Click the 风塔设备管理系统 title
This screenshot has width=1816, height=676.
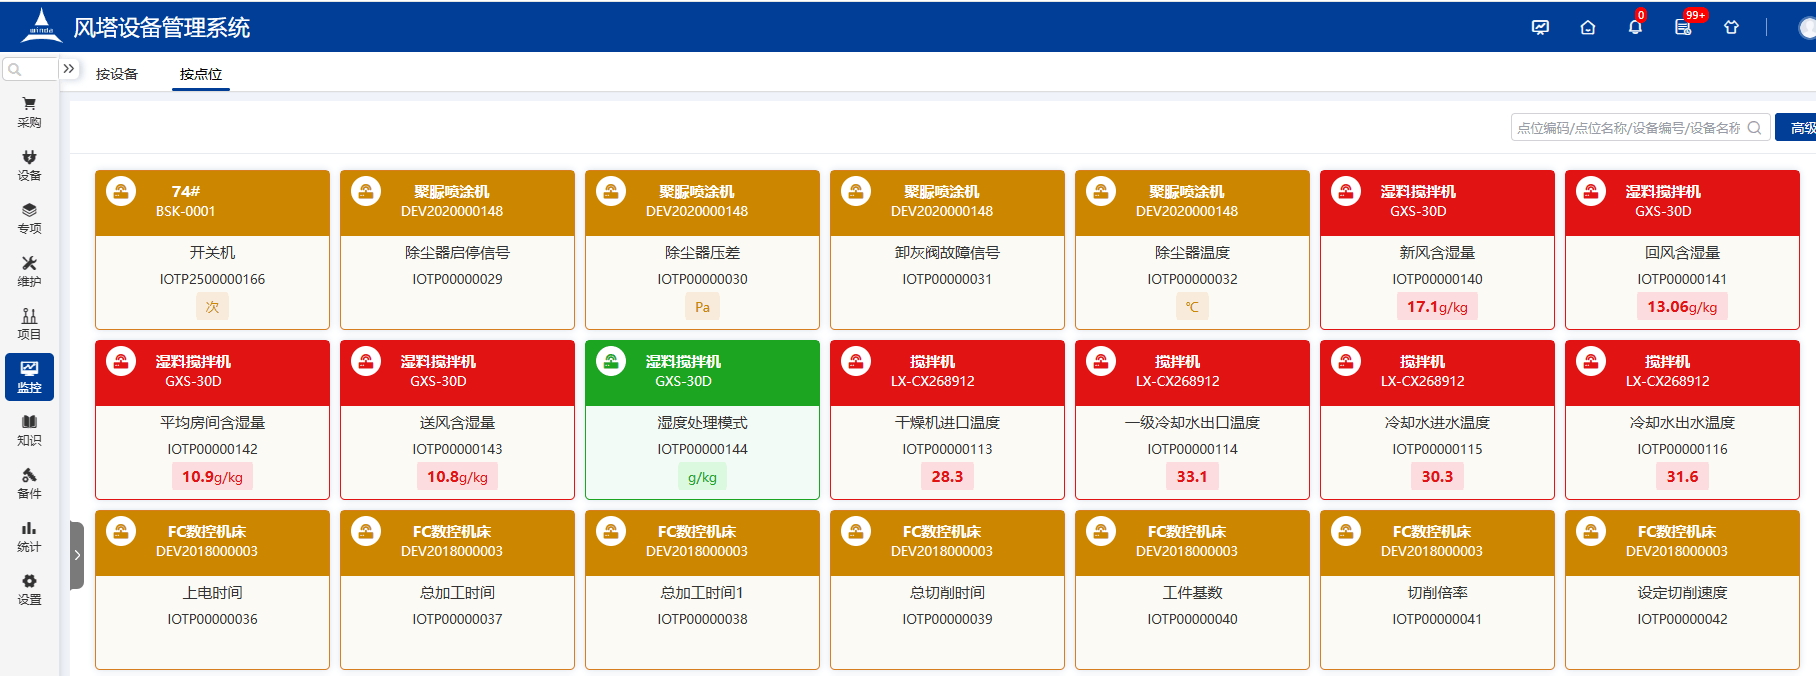pos(162,27)
